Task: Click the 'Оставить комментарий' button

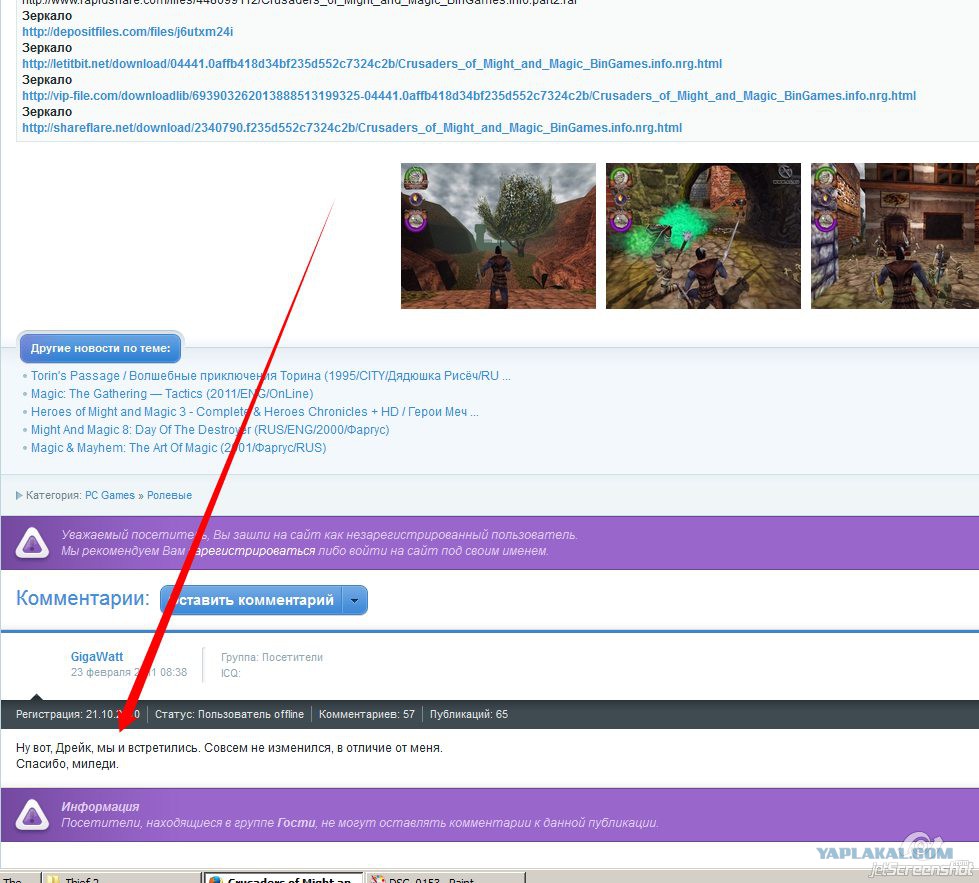Action: click(x=251, y=600)
